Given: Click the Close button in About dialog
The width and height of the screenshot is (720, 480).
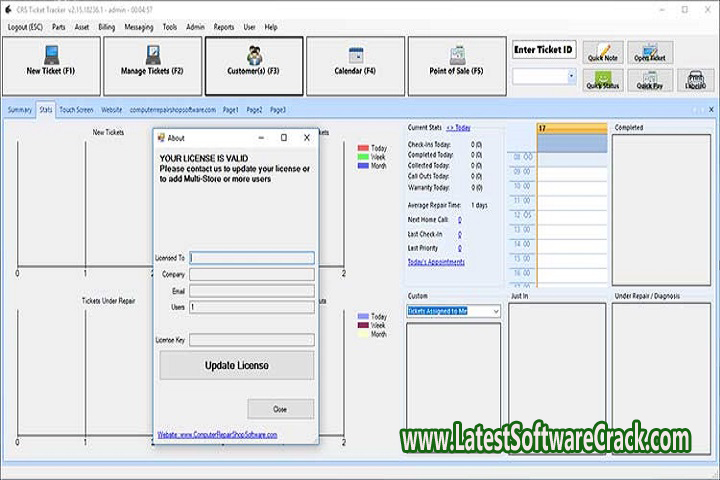Looking at the screenshot, I should 281,409.
